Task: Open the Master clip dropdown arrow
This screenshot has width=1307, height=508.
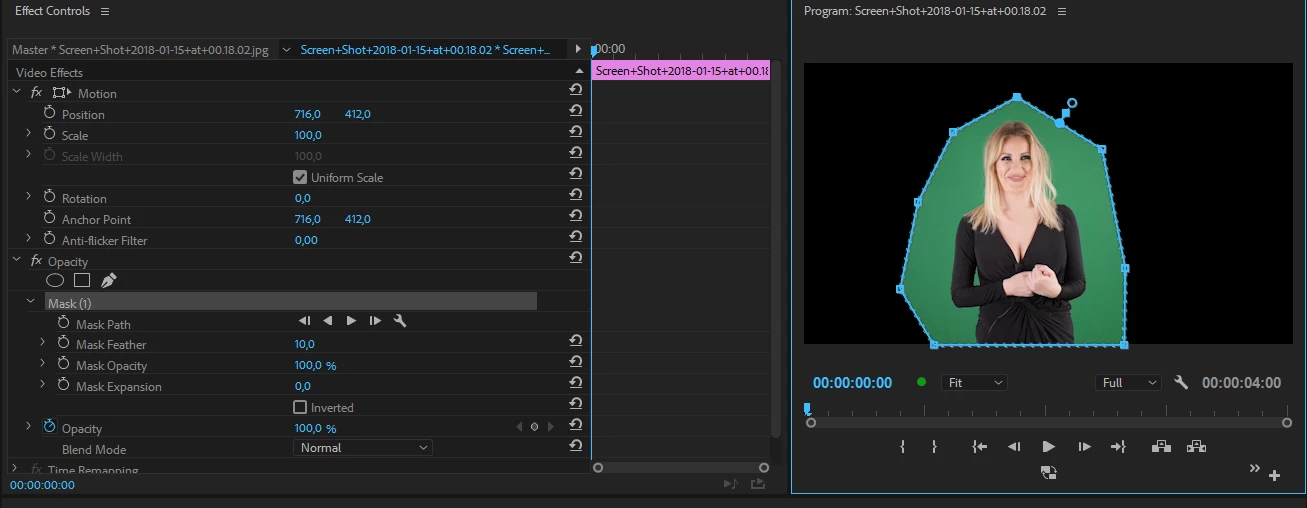Action: (x=286, y=49)
